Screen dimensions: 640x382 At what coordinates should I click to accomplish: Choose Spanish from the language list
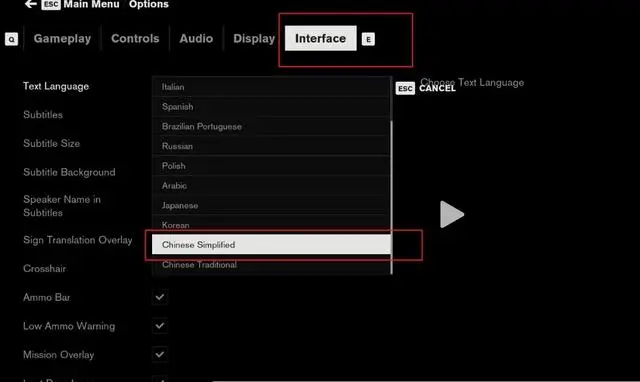point(271,107)
